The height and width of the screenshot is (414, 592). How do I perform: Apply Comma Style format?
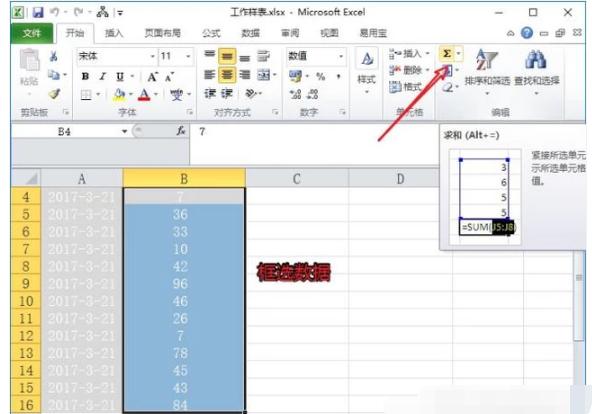click(x=338, y=77)
